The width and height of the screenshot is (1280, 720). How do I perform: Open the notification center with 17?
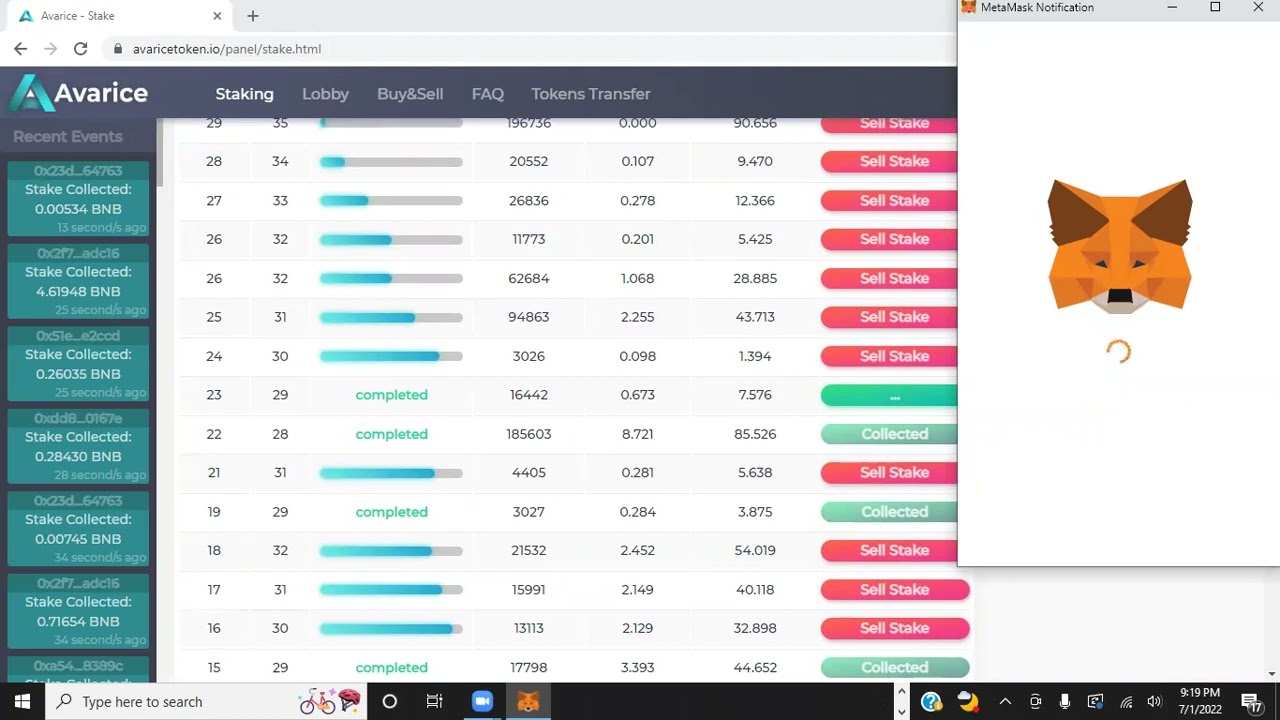coord(1251,702)
